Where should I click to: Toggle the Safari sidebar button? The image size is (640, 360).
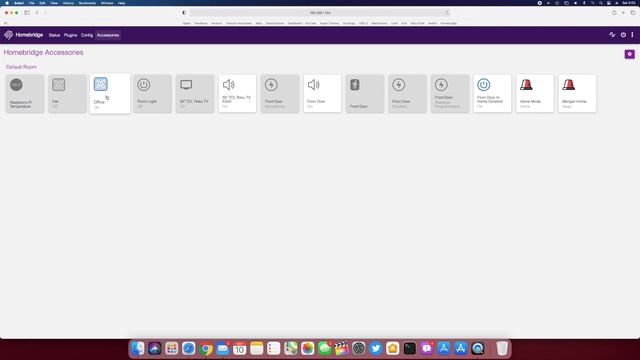pos(27,13)
